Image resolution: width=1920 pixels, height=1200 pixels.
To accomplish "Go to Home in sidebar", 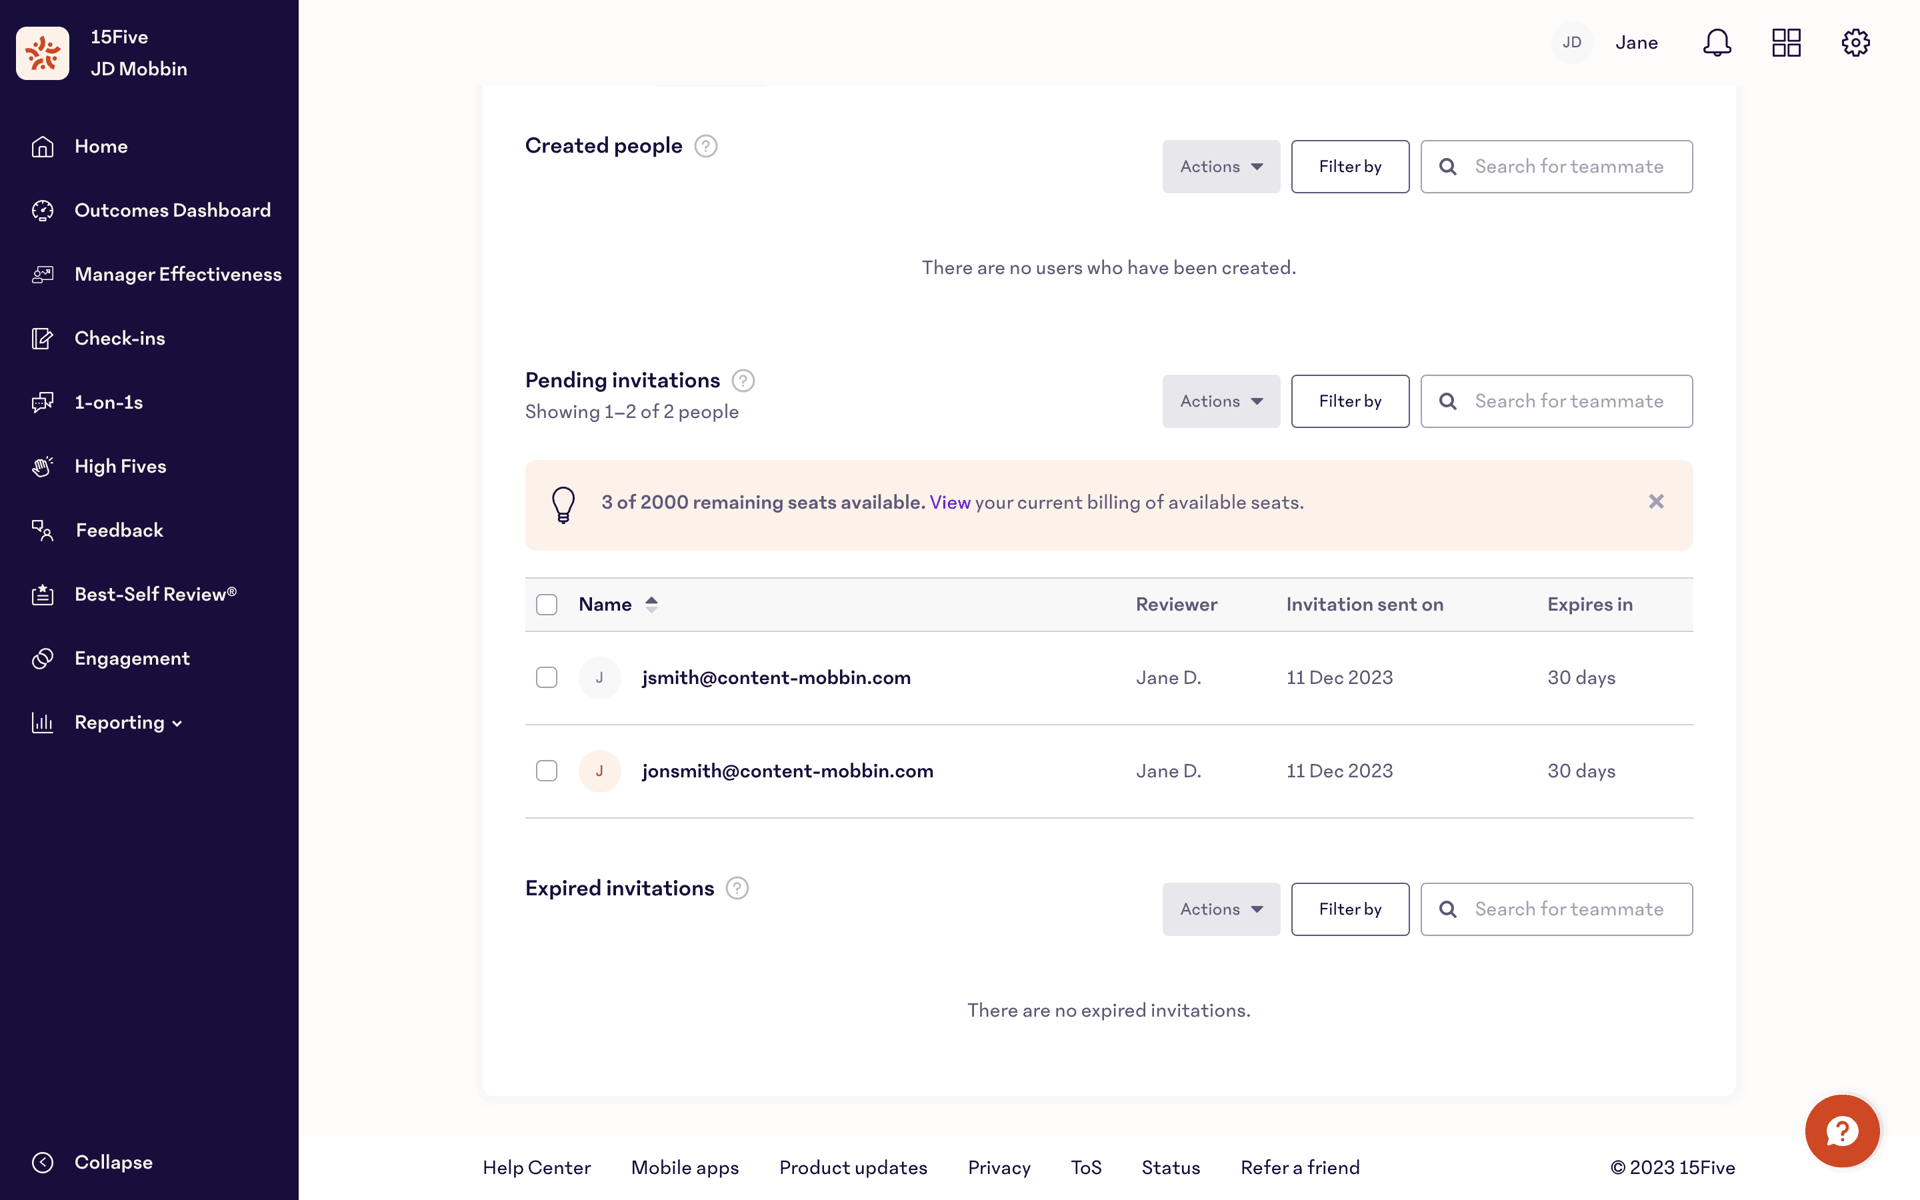I will (101, 147).
